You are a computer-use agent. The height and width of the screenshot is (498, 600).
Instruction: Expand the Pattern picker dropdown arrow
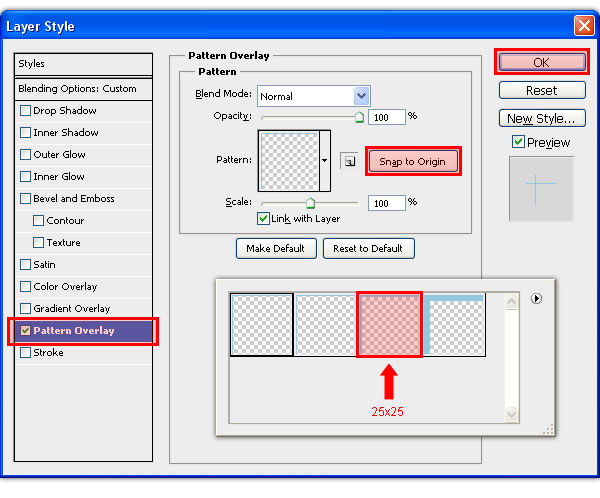(325, 161)
